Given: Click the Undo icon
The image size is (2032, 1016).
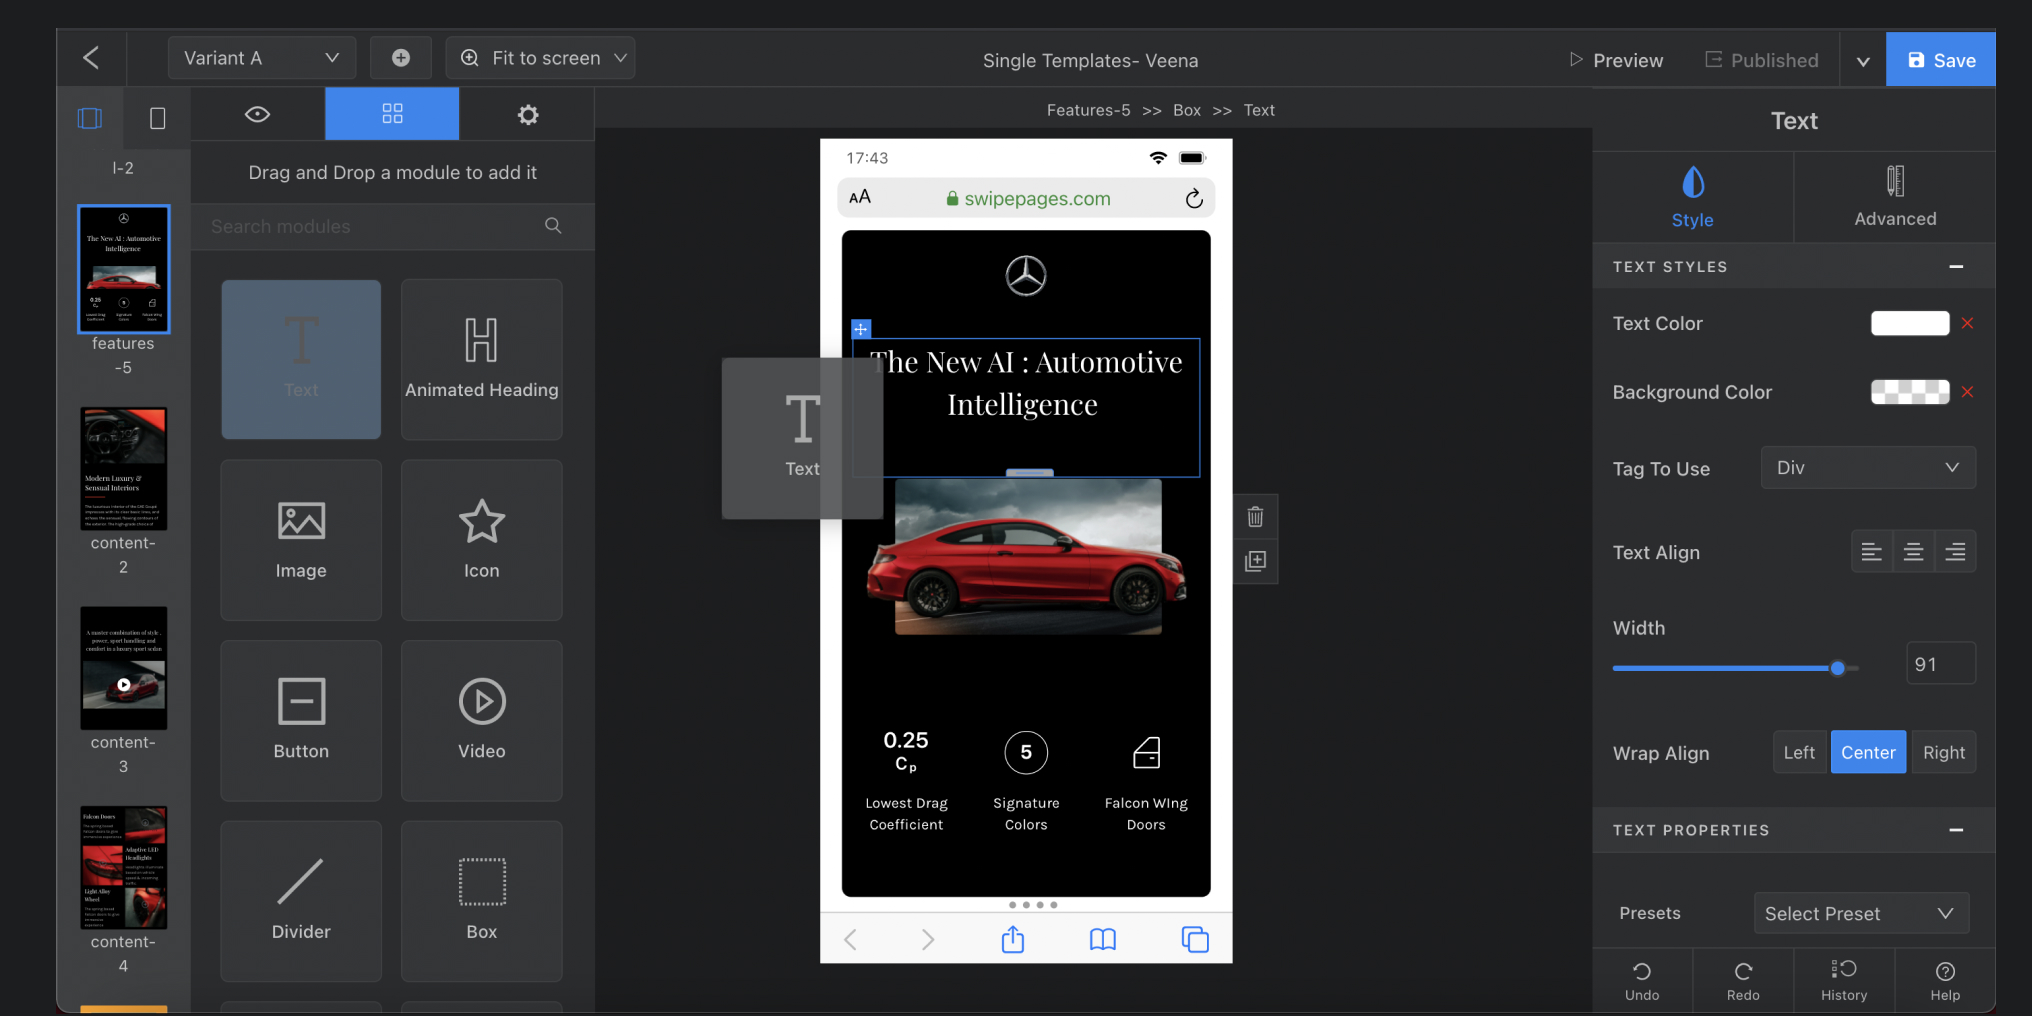Looking at the screenshot, I should click(1641, 980).
